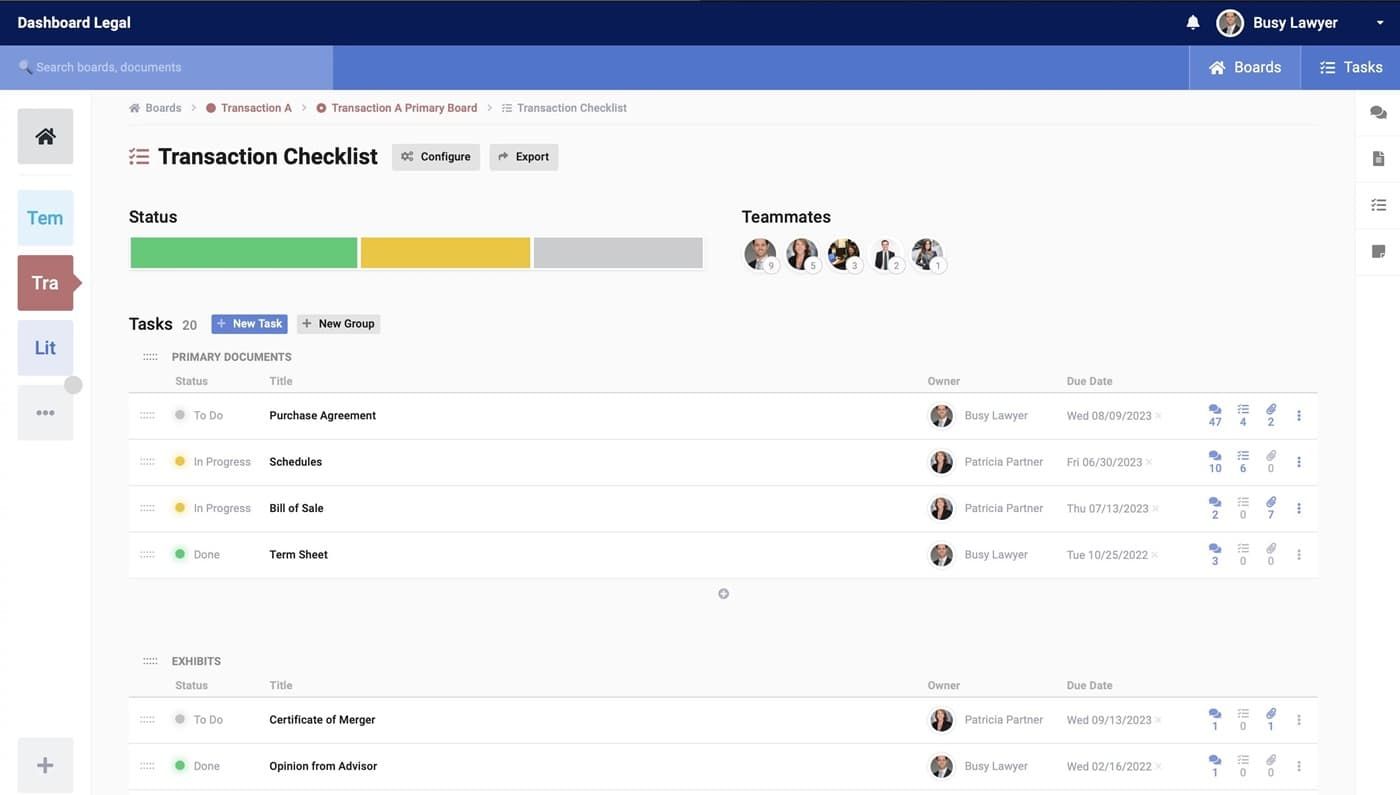Click the green segment of the Status bar

coord(243,254)
